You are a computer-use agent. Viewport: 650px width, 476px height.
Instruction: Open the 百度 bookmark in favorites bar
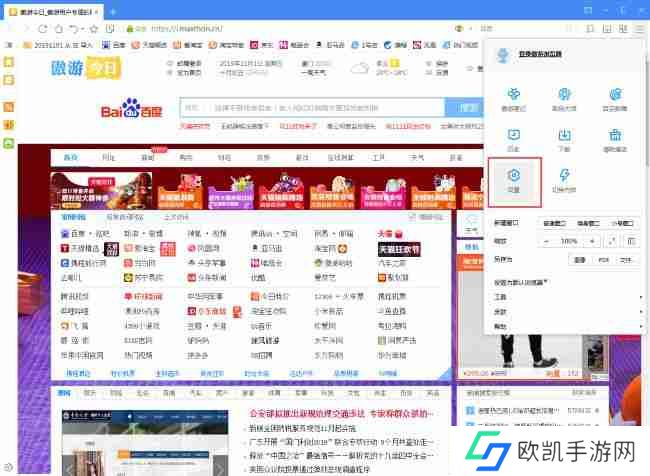click(113, 45)
